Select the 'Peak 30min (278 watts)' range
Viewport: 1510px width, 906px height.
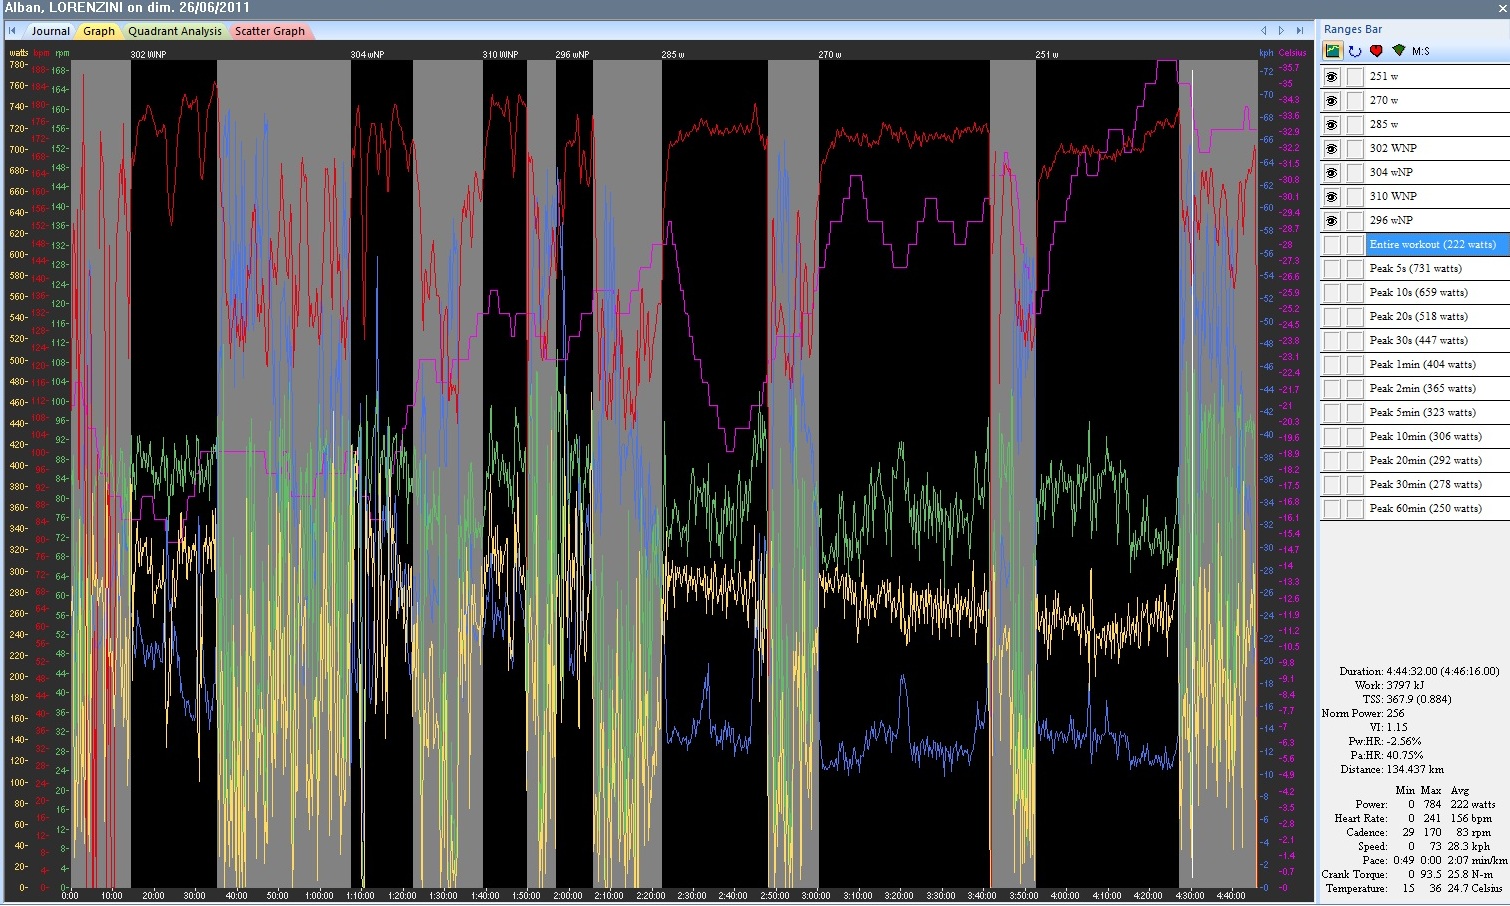[x=1438, y=484]
